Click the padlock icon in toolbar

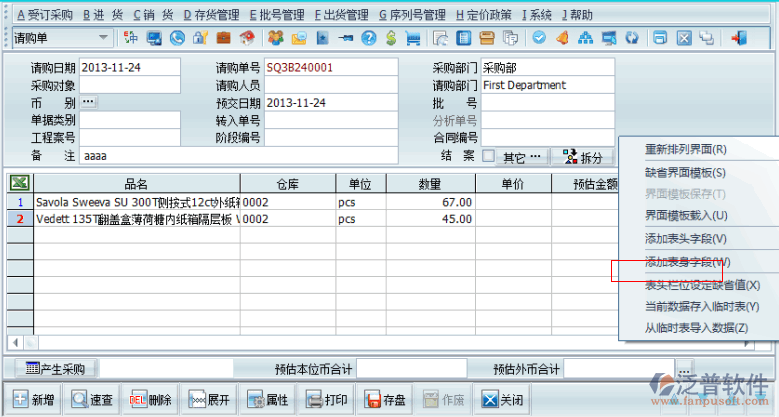(x=199, y=38)
